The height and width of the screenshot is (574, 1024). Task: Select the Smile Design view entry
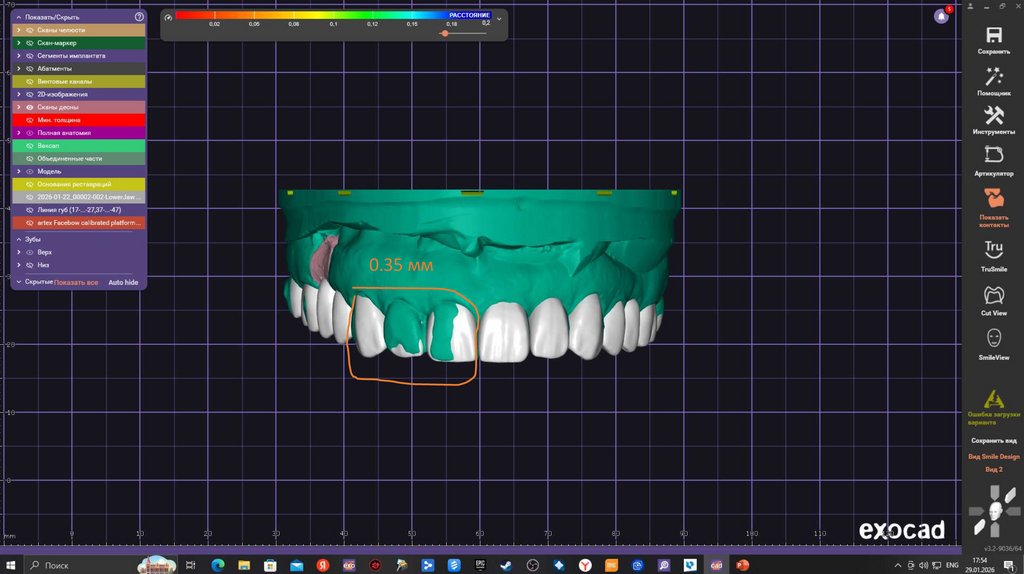coord(994,456)
